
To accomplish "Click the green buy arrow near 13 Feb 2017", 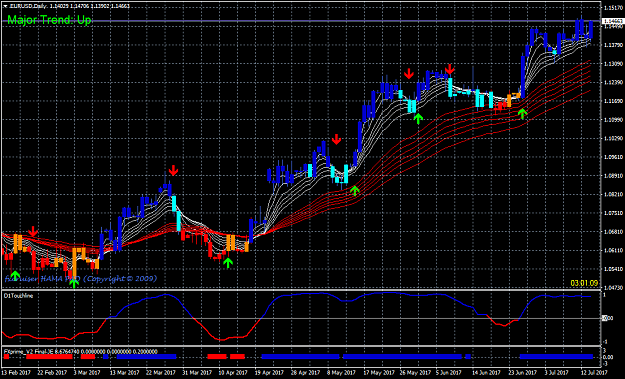I will coord(15,275).
